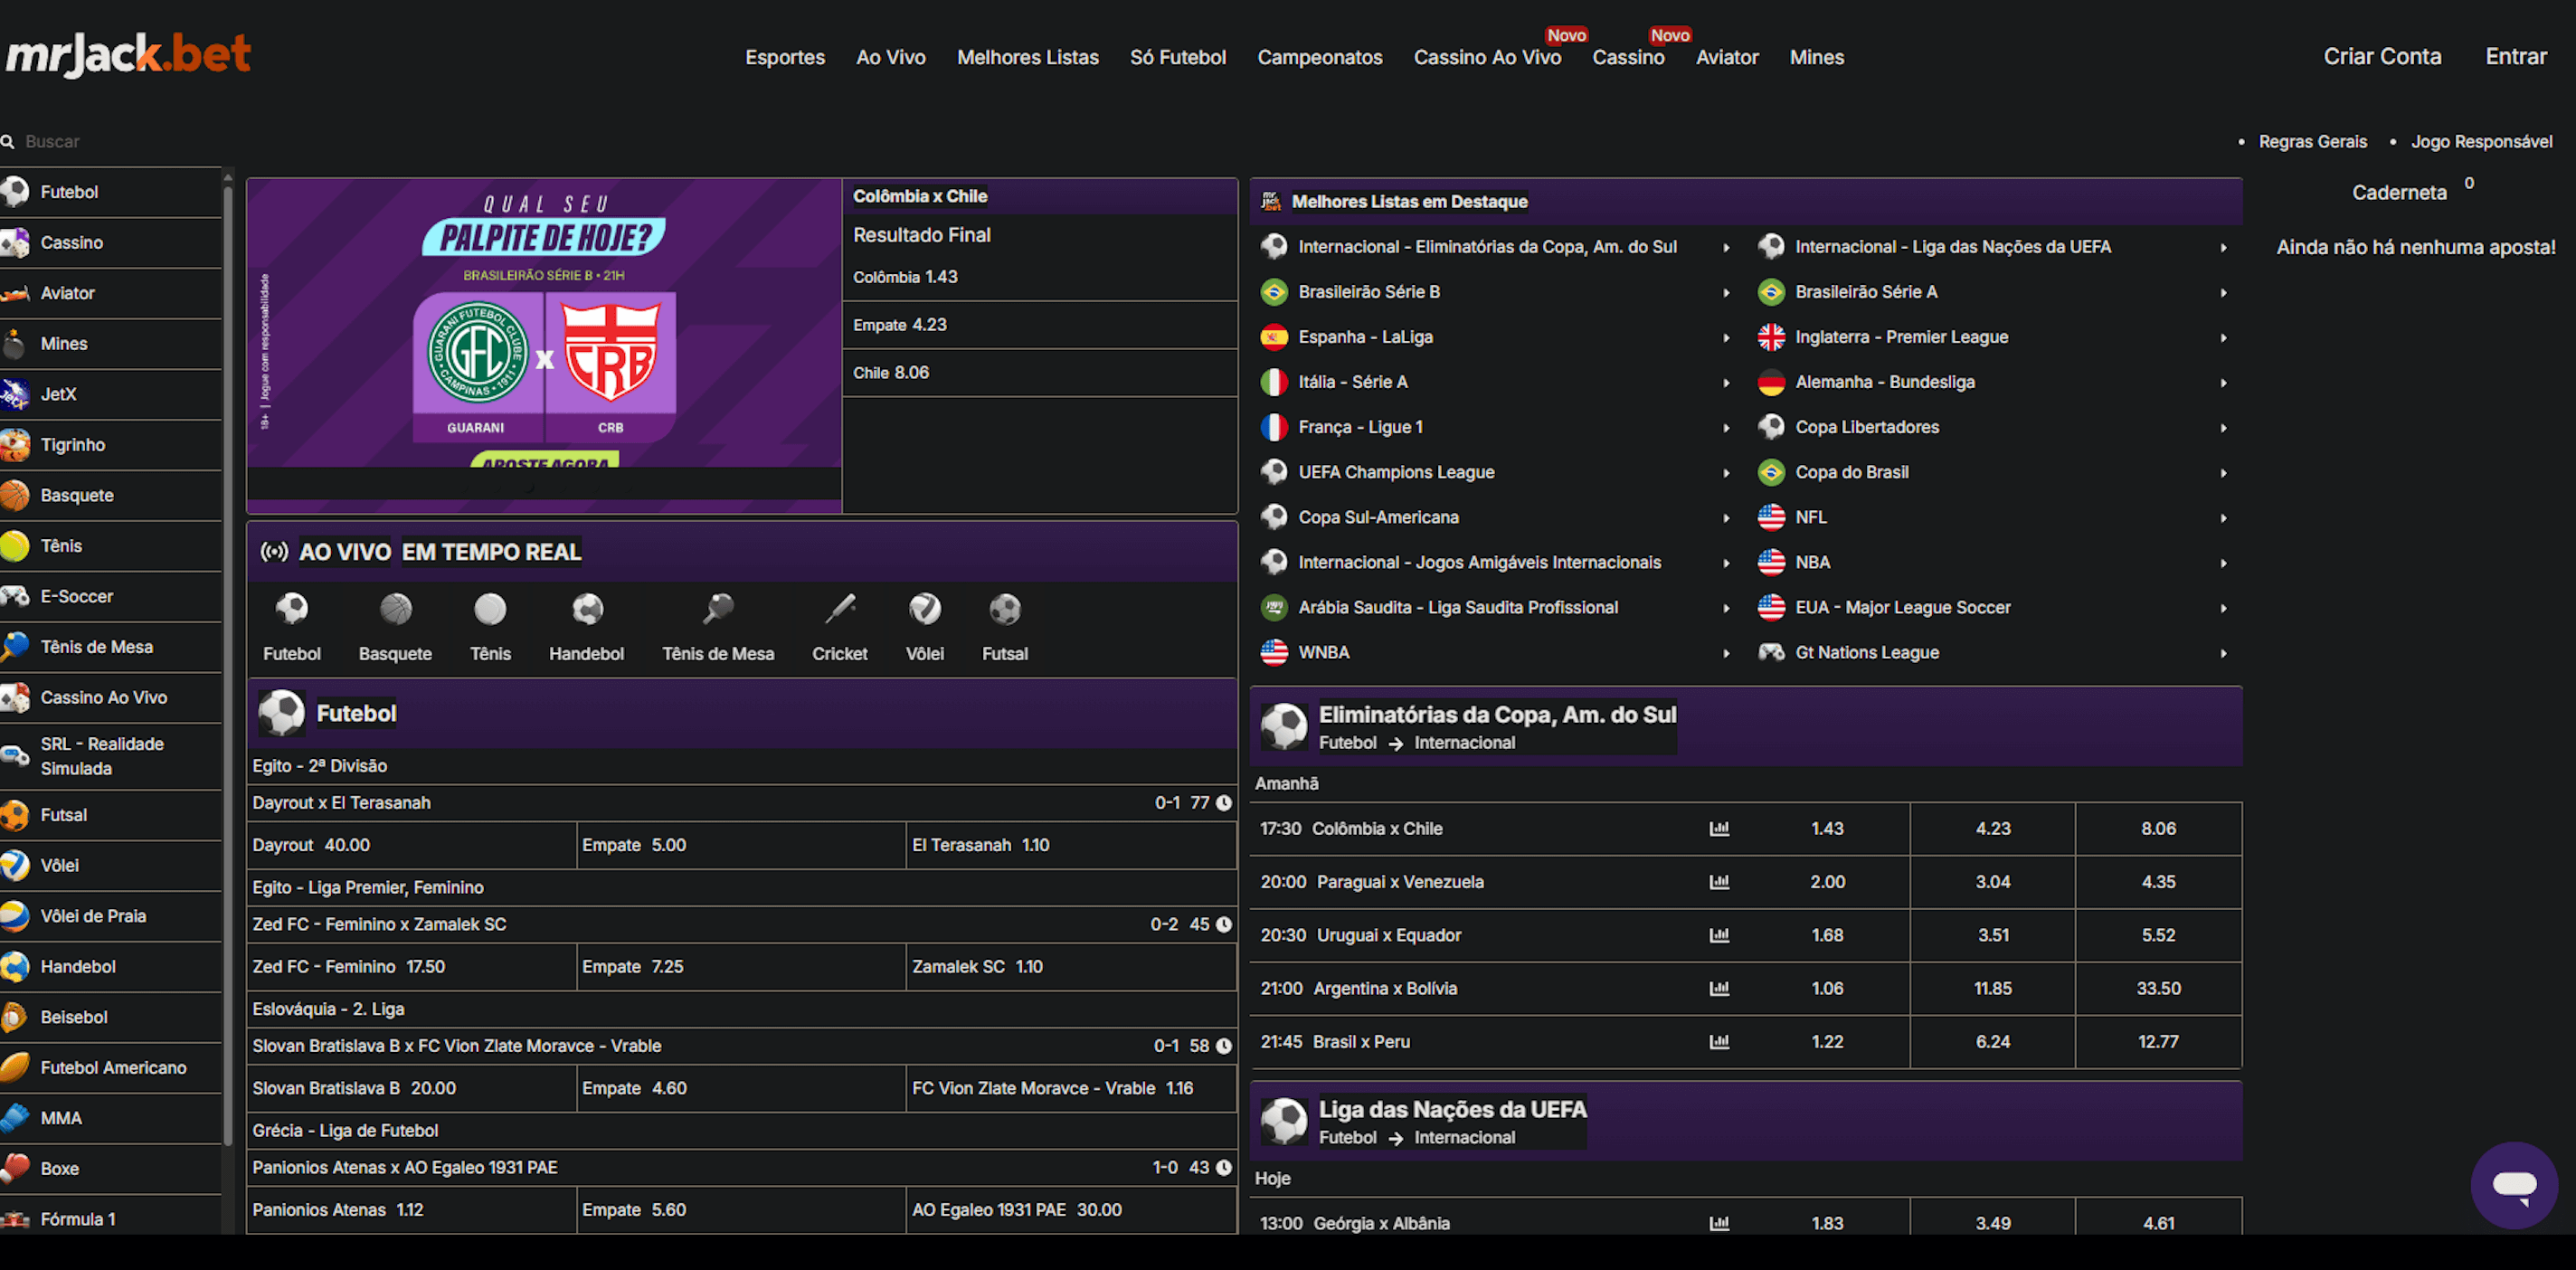Open Slovan Bratislava B x FC Vion match

pos(741,1046)
